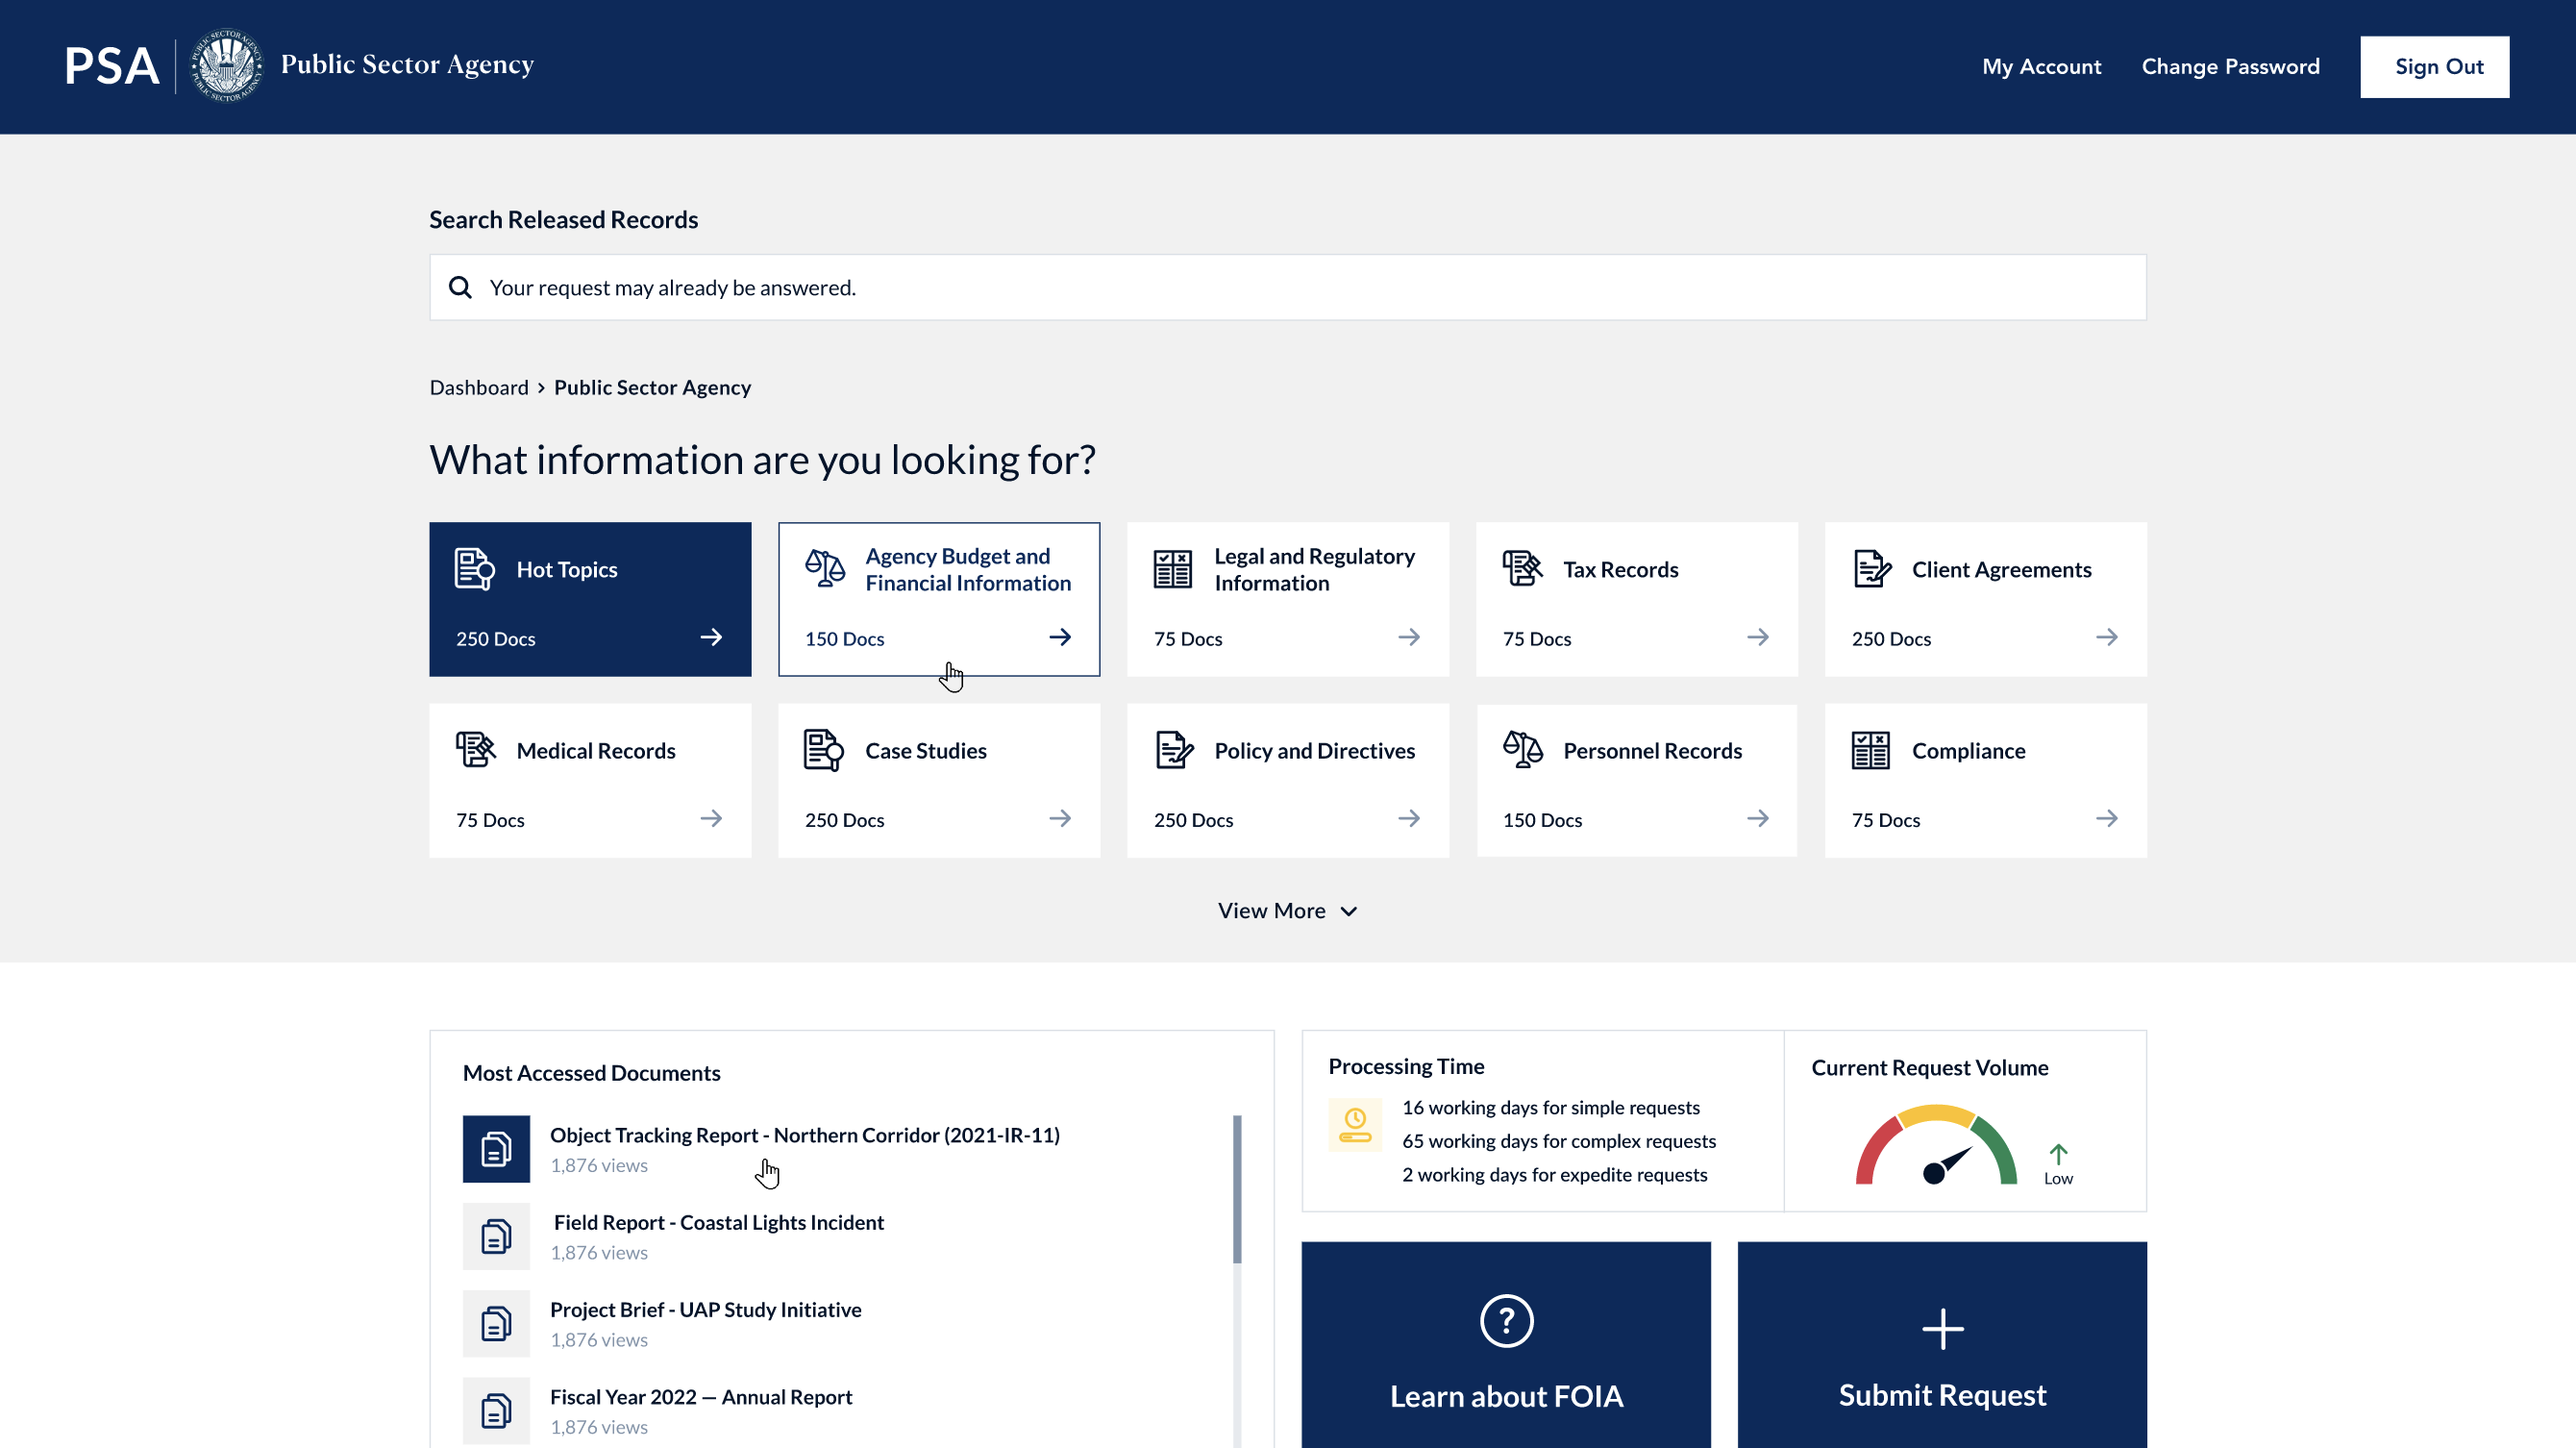Viewport: 2576px width, 1448px height.
Task: Click the question mark icon on Learn about FOIA
Action: click(1505, 1320)
